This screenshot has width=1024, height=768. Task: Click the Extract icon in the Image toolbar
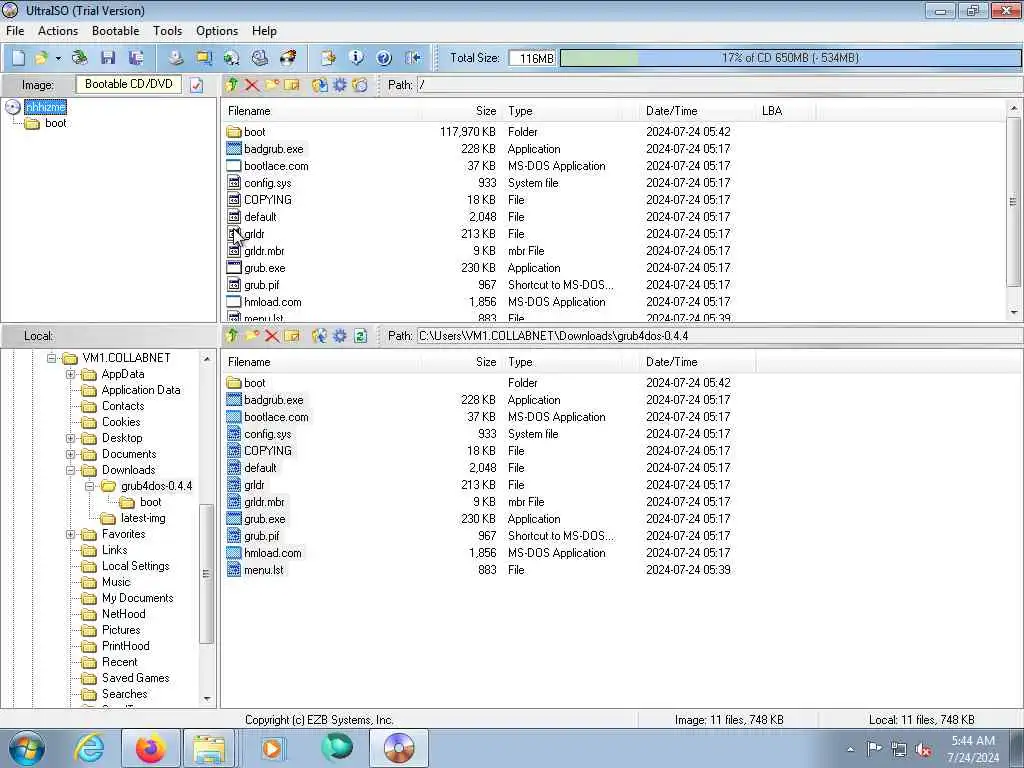(x=319, y=85)
